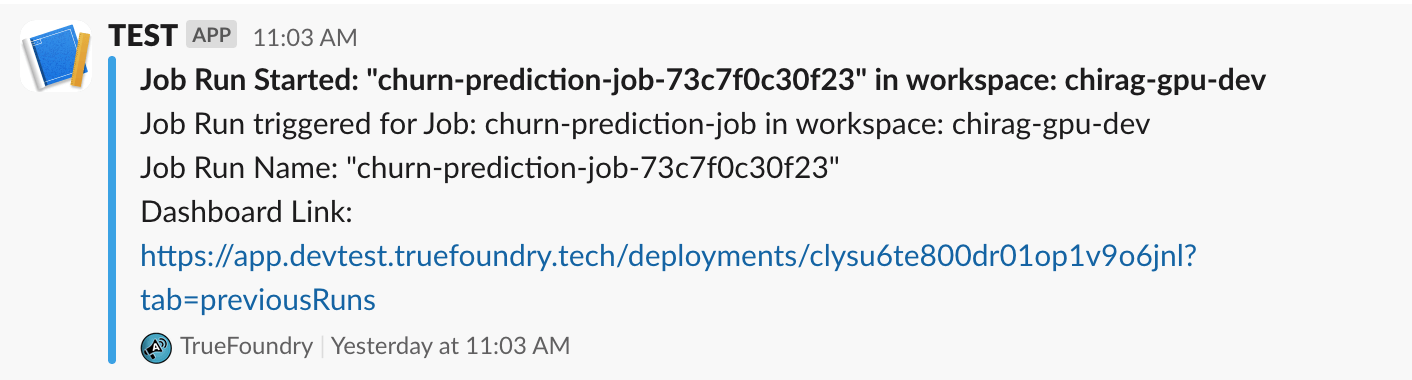Click the 'Dashboard Link:' label

pos(243,212)
